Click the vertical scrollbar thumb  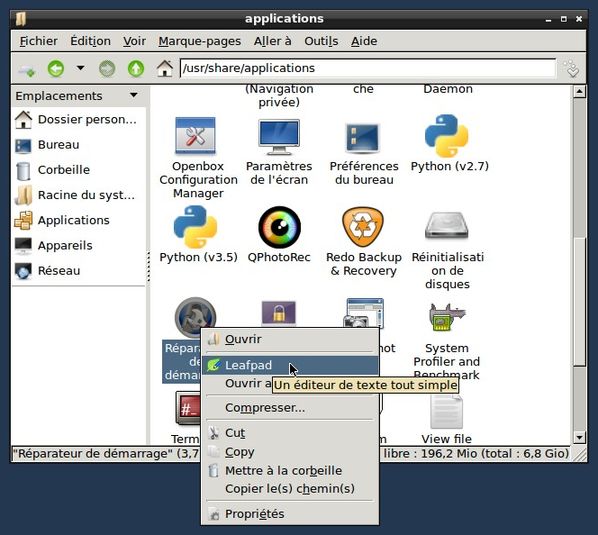coord(579,301)
